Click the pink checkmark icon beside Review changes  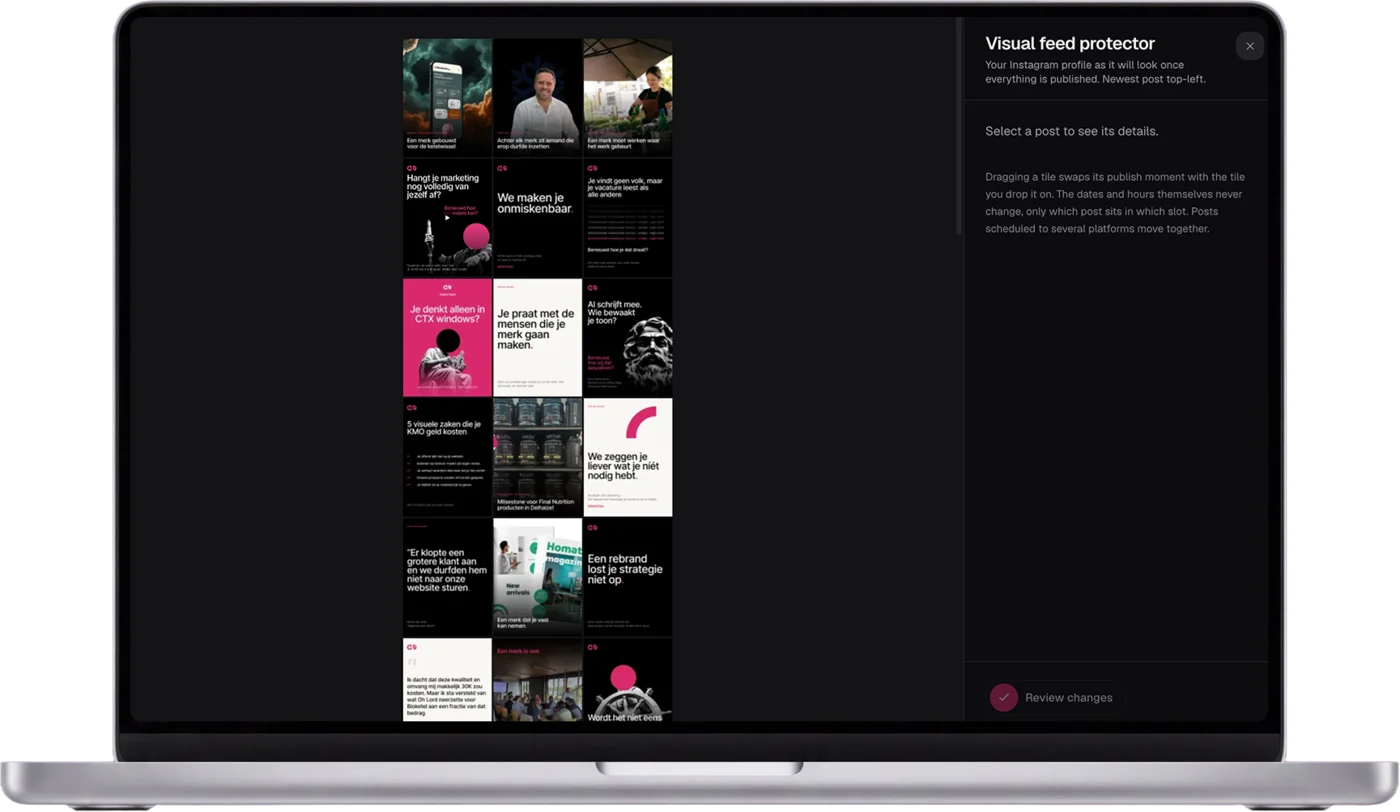point(1004,697)
